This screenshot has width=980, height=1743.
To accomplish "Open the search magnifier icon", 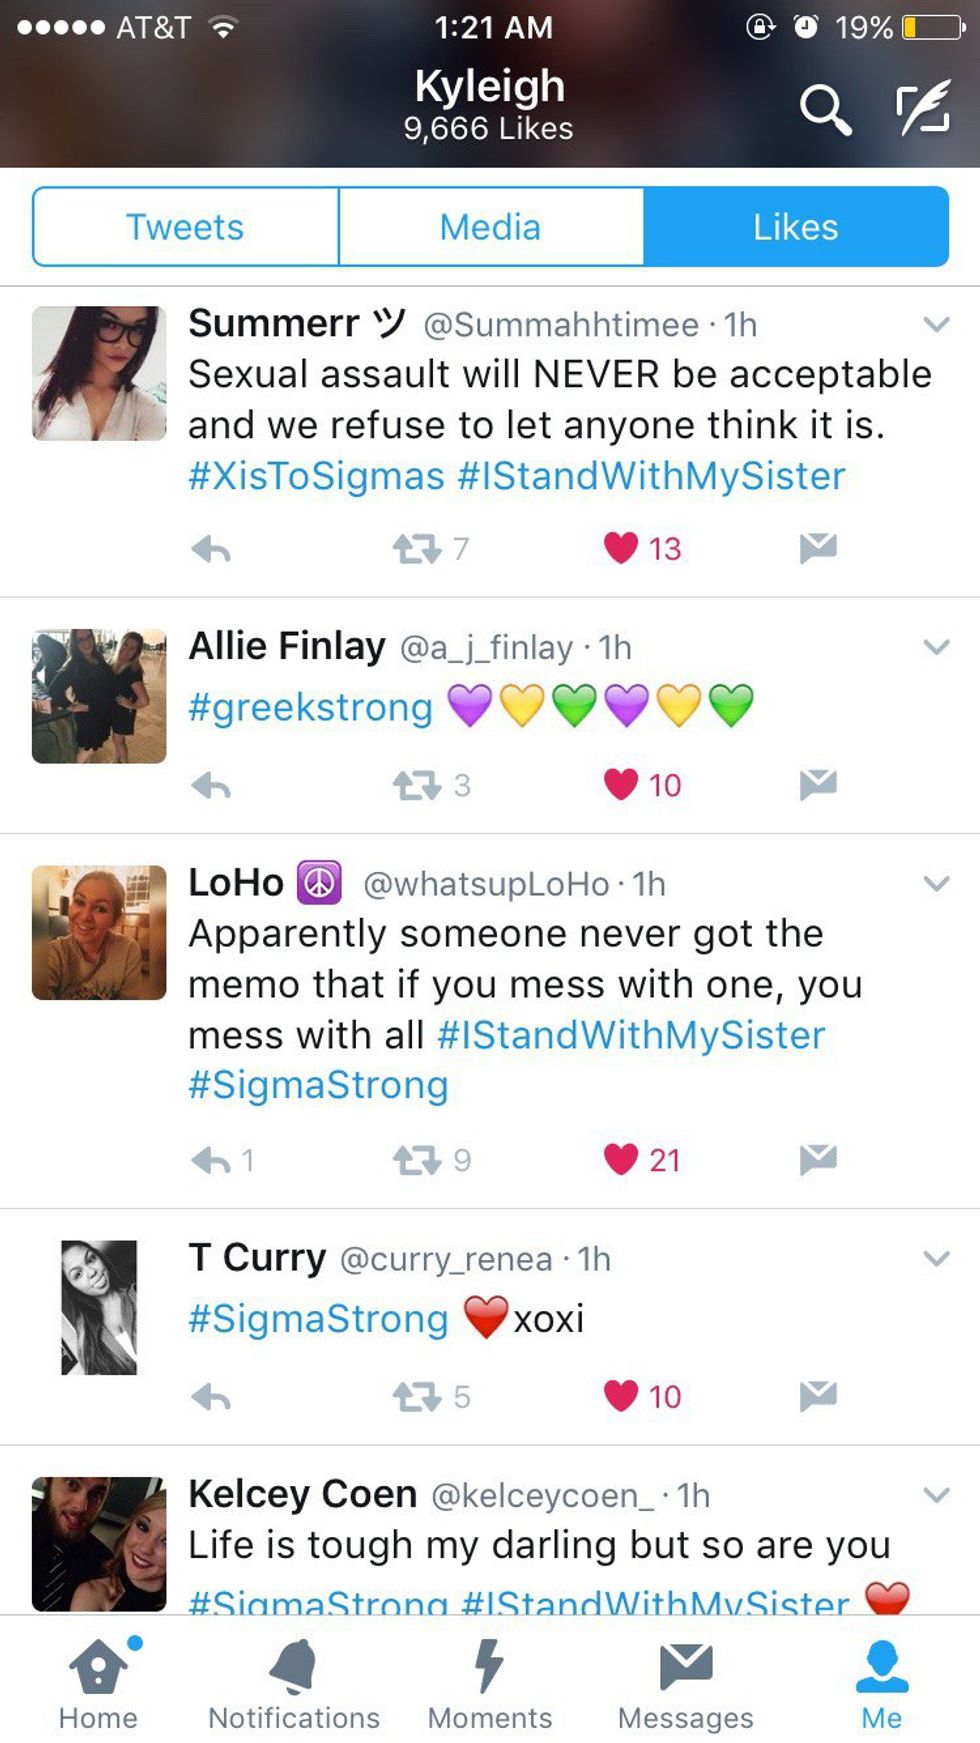I will 825,109.
